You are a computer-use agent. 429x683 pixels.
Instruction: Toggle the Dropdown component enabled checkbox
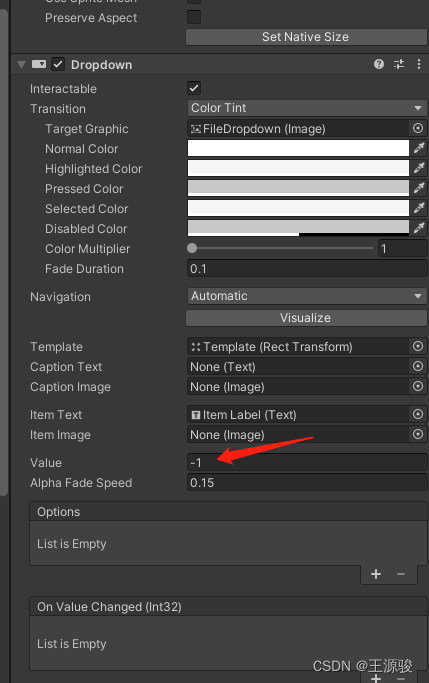58,64
